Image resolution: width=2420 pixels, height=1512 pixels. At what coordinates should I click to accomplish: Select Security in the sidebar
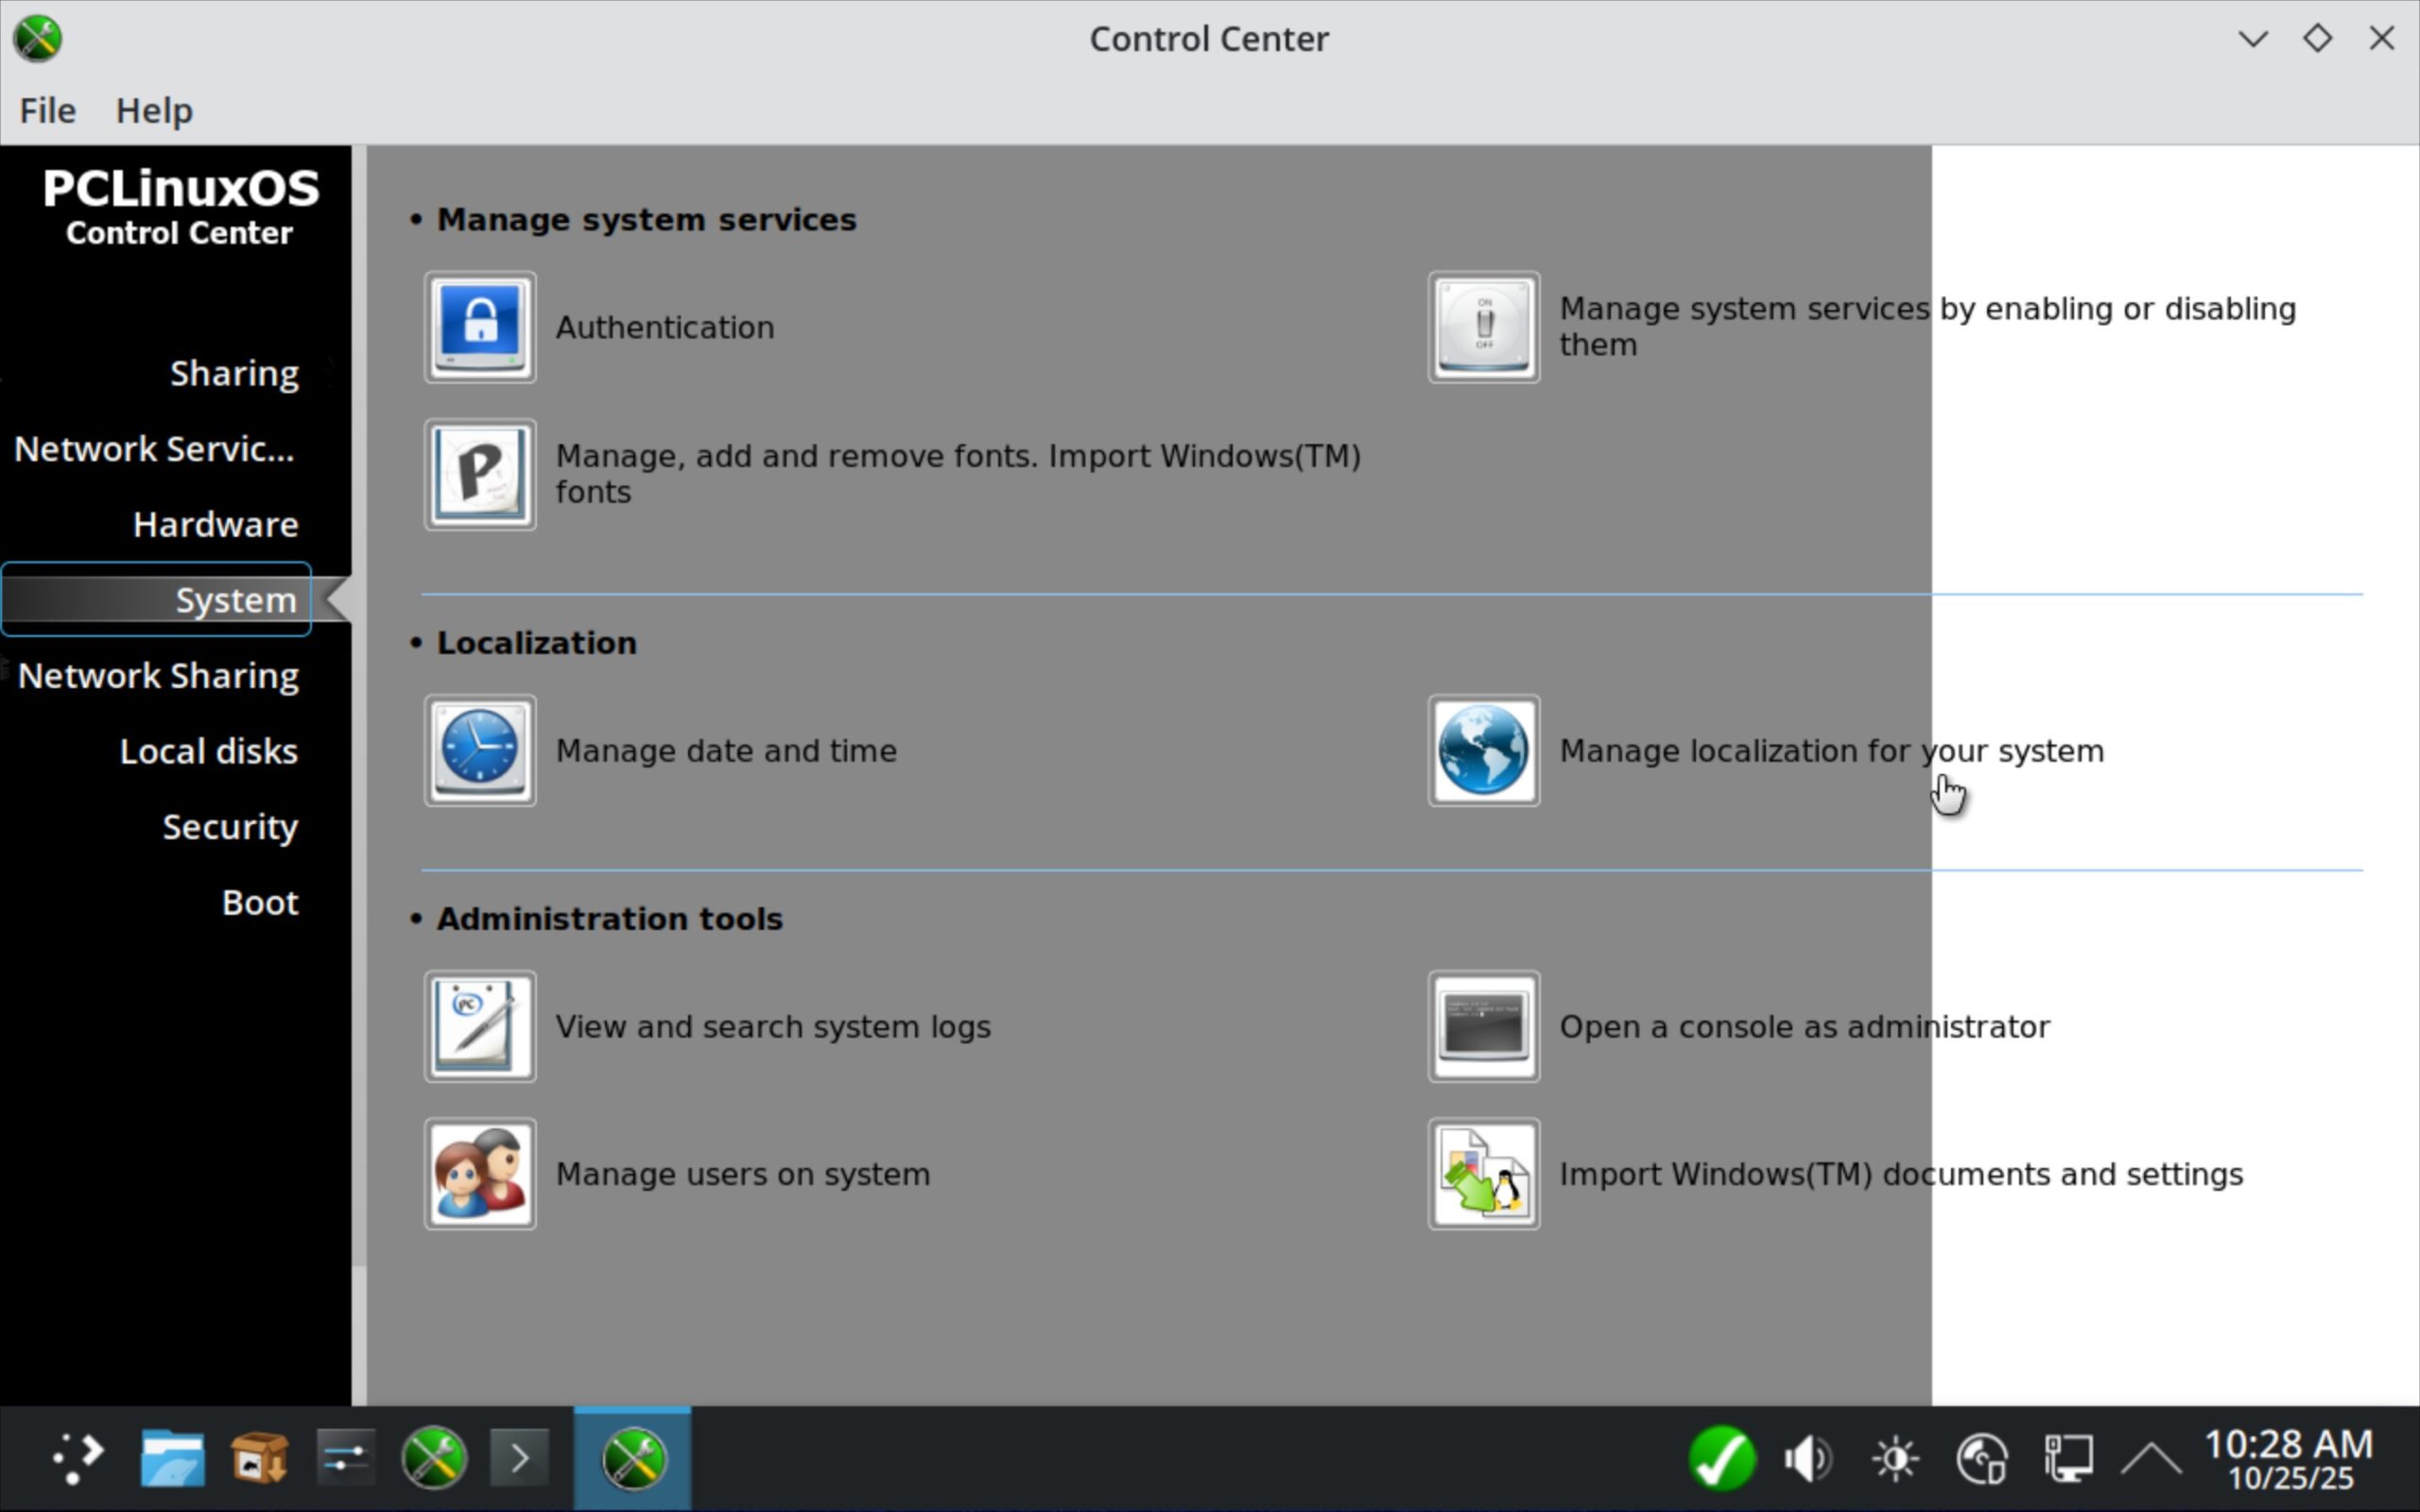coord(230,827)
